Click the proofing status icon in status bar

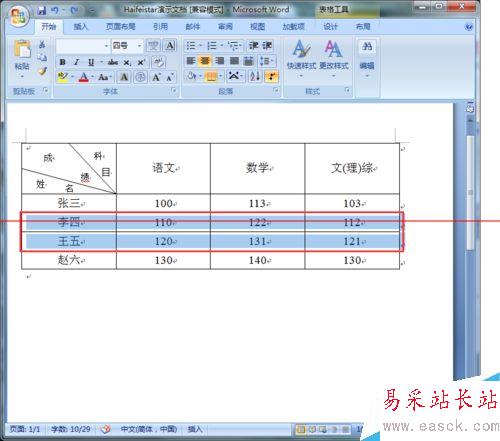pos(106,429)
